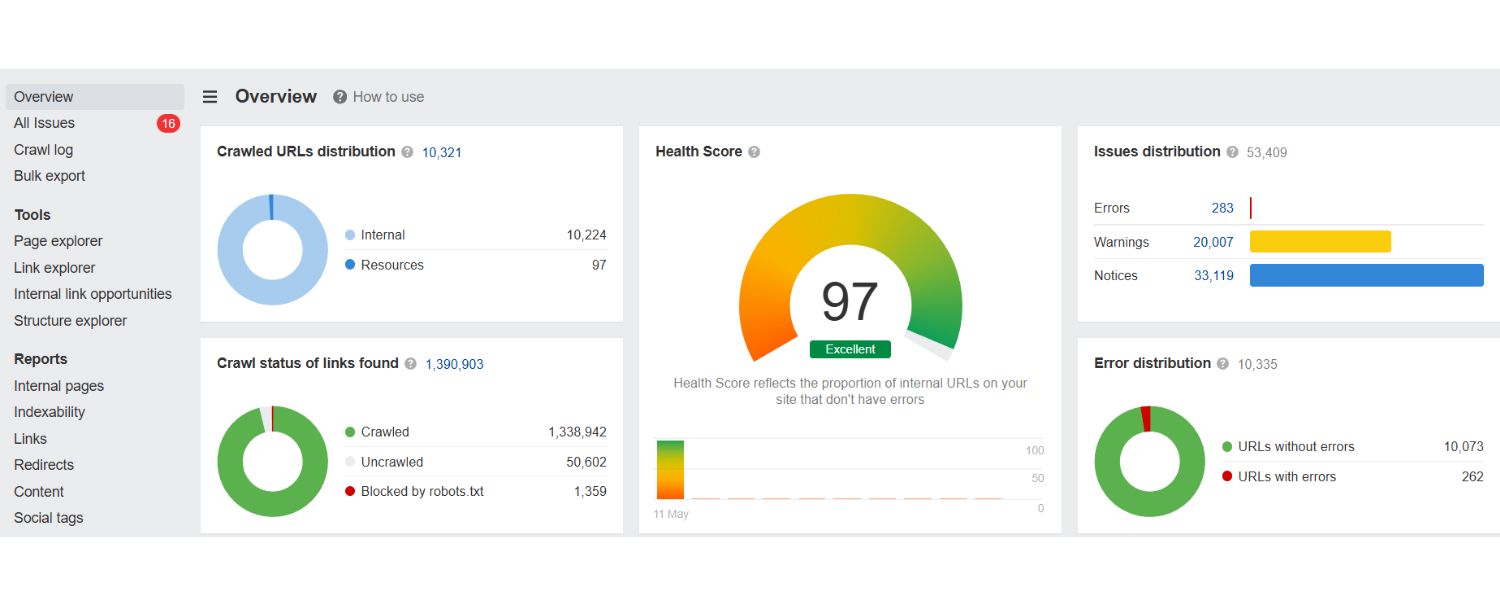Open the Page explorer tool
The width and height of the screenshot is (1500, 600).
[58, 241]
